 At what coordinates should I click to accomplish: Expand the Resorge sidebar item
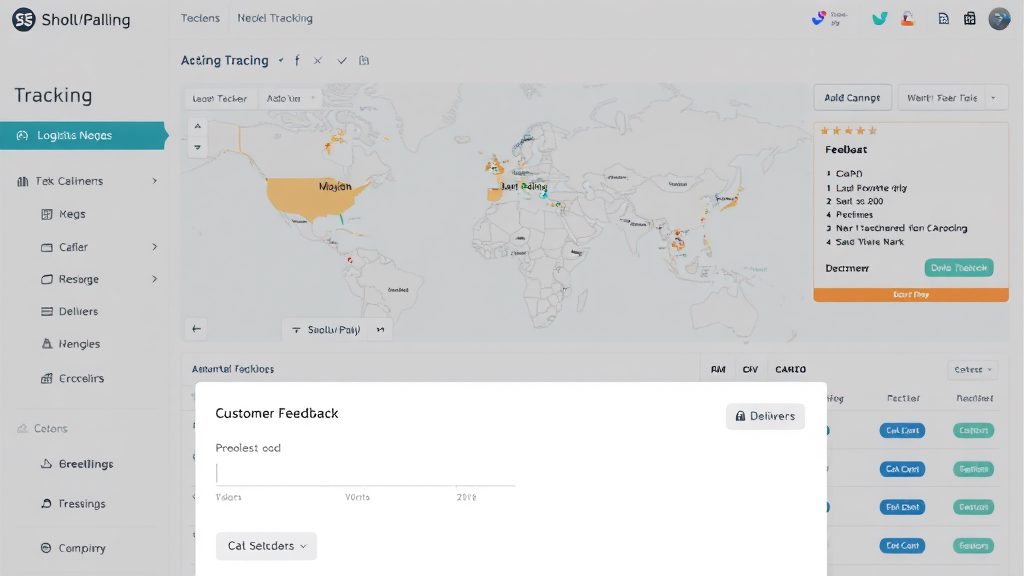coord(99,279)
